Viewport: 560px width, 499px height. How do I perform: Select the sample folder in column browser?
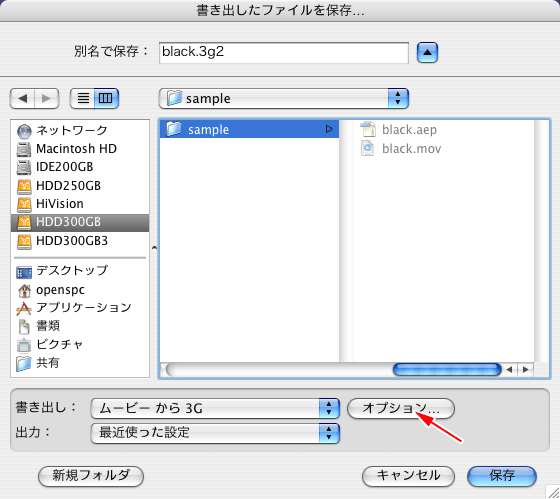(x=249, y=129)
